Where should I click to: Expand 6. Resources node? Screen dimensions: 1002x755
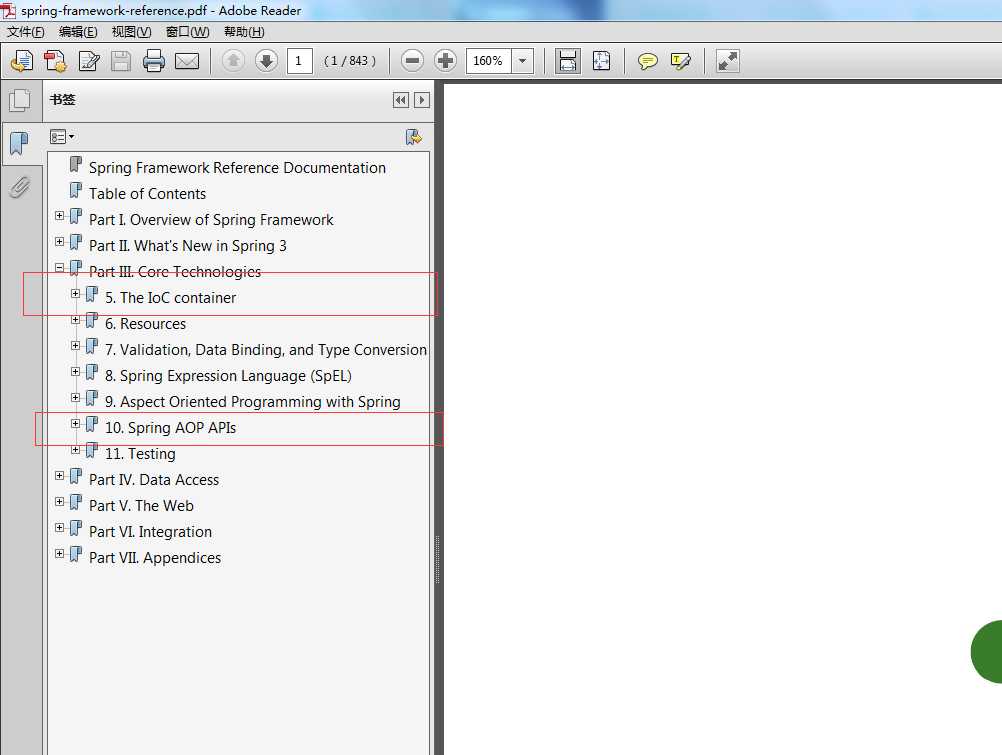75,320
